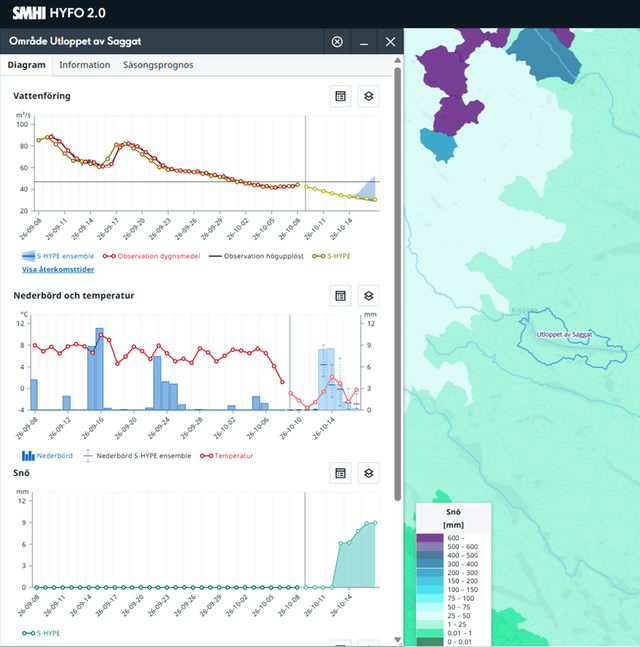The image size is (640, 647).
Task: Click the 1 - 25 legend swatch
Action: click(430, 624)
